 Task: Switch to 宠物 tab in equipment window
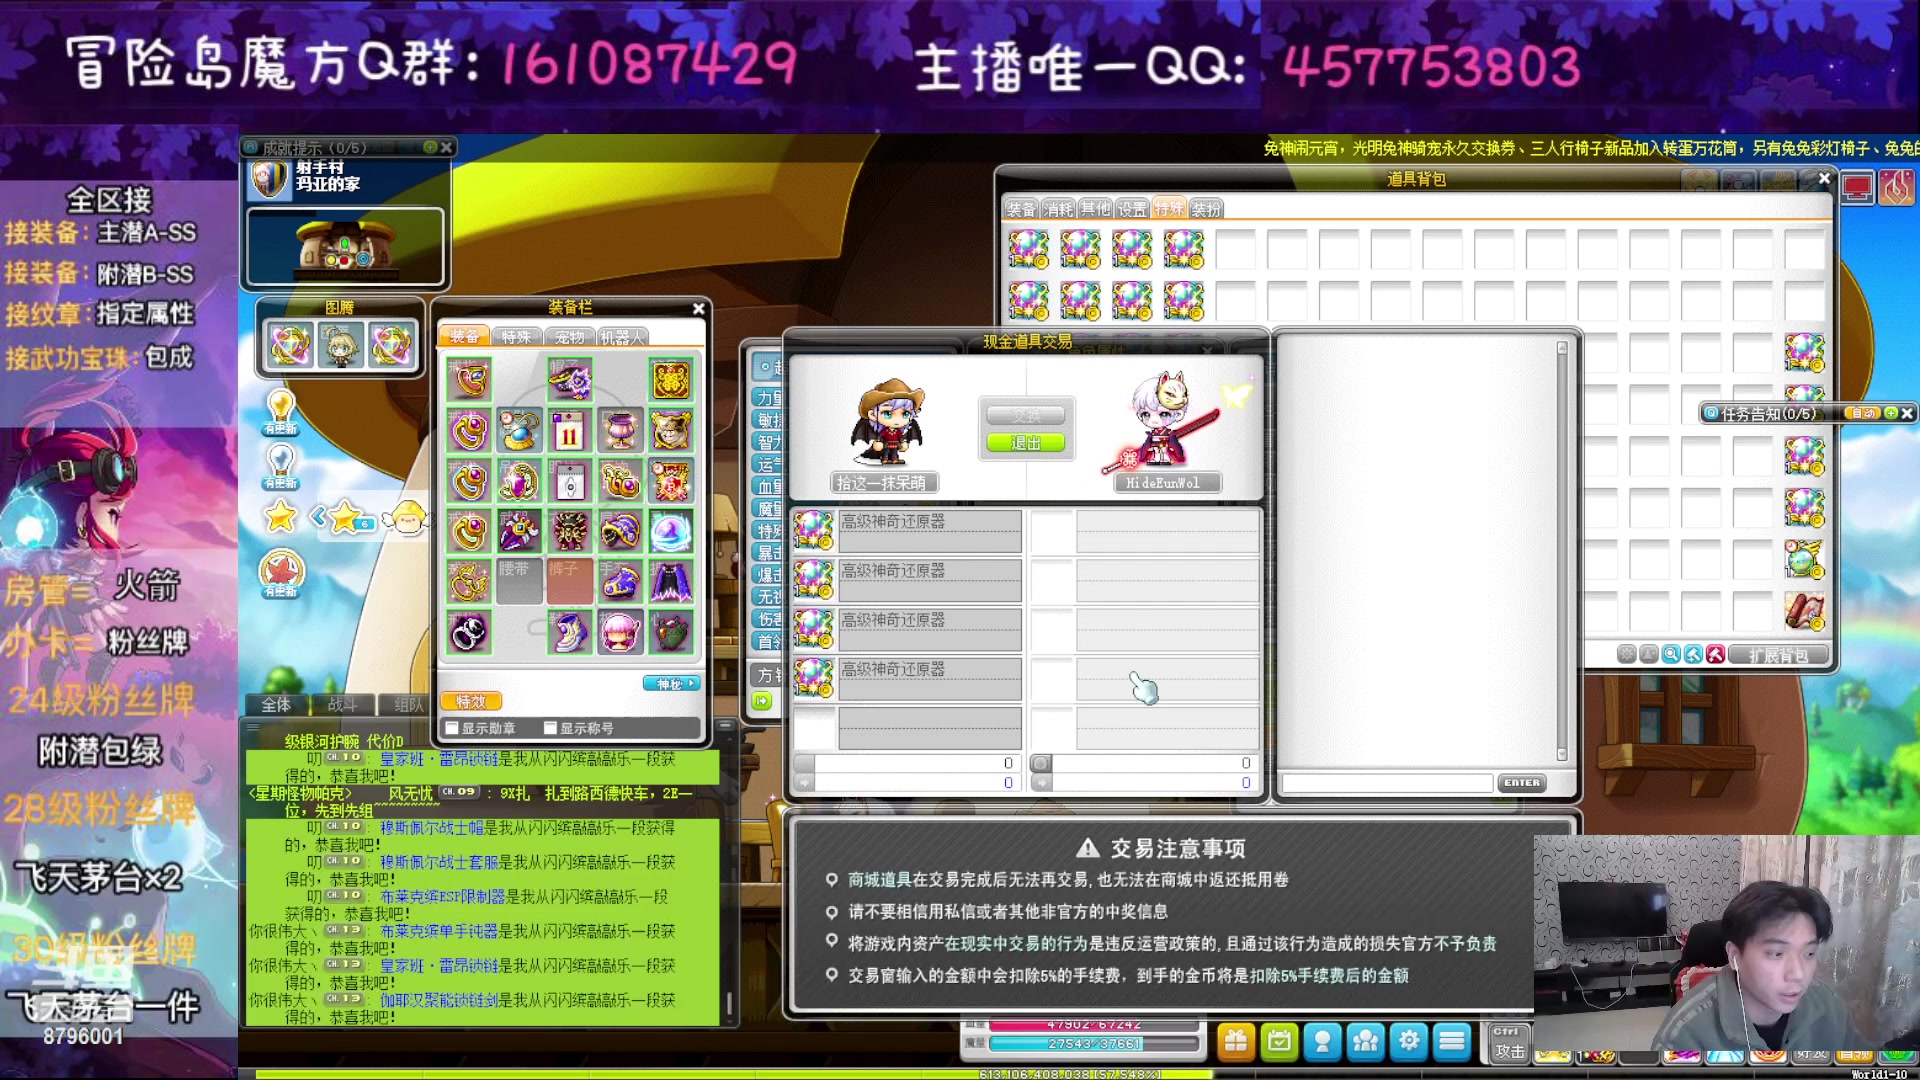click(570, 337)
